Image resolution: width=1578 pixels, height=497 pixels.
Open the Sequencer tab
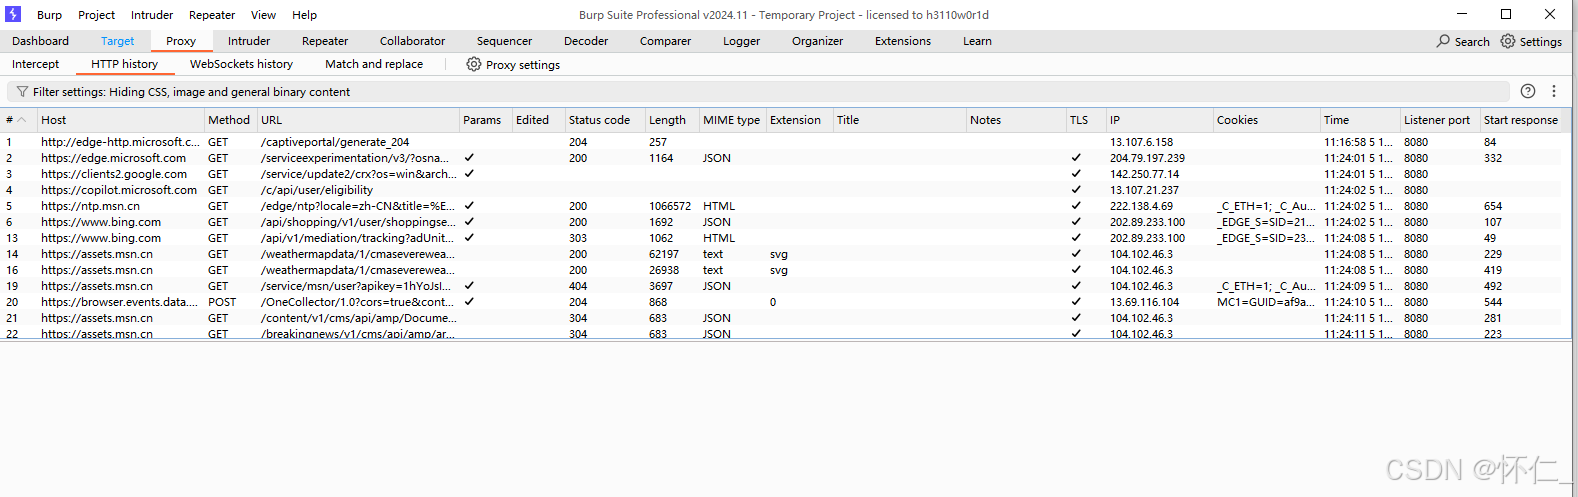504,41
